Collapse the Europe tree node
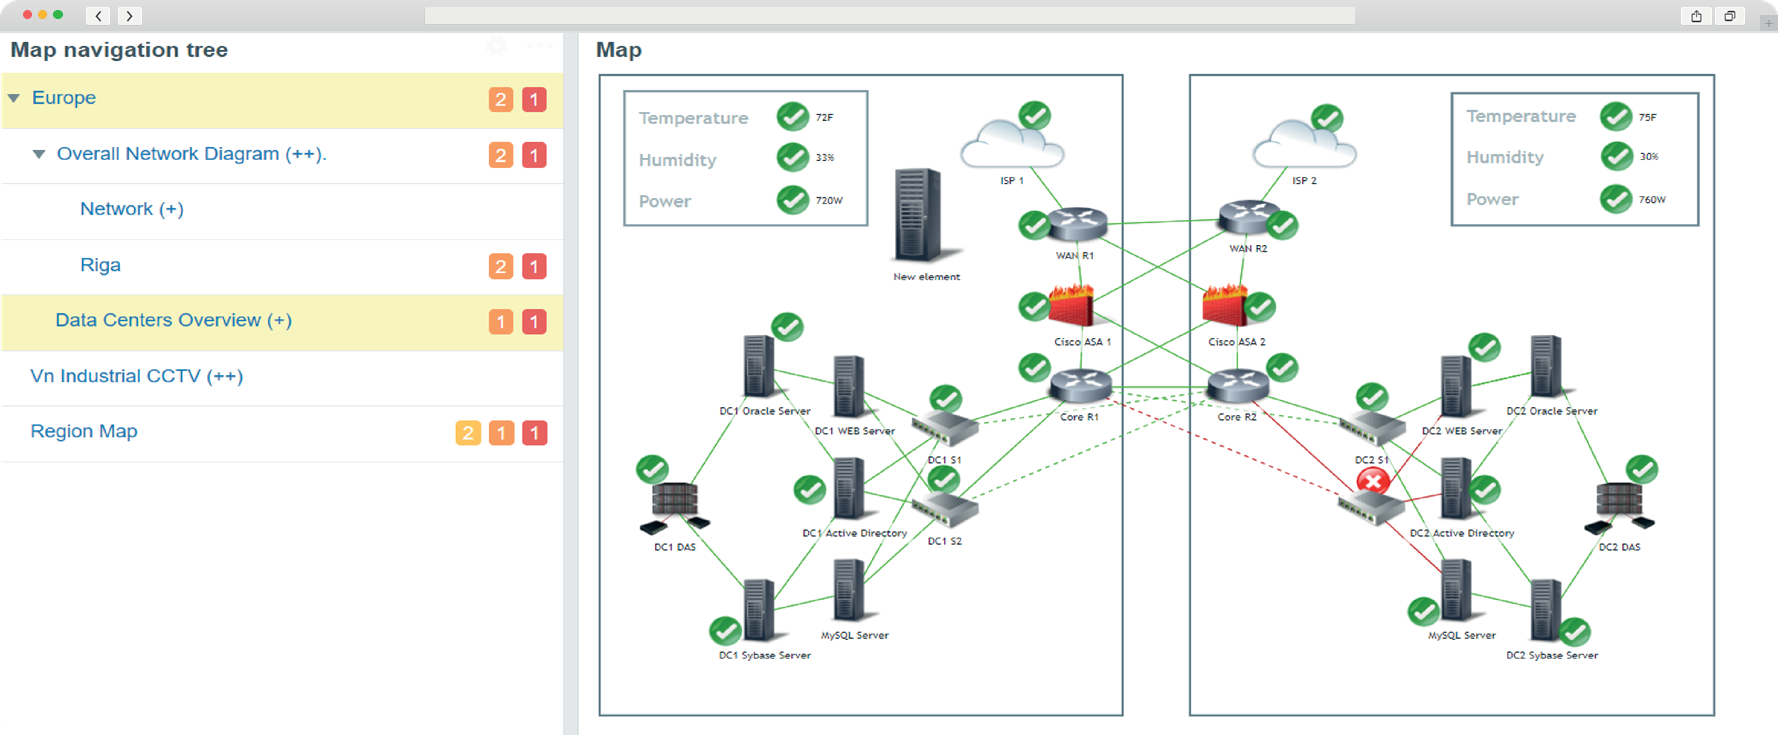 coord(14,98)
